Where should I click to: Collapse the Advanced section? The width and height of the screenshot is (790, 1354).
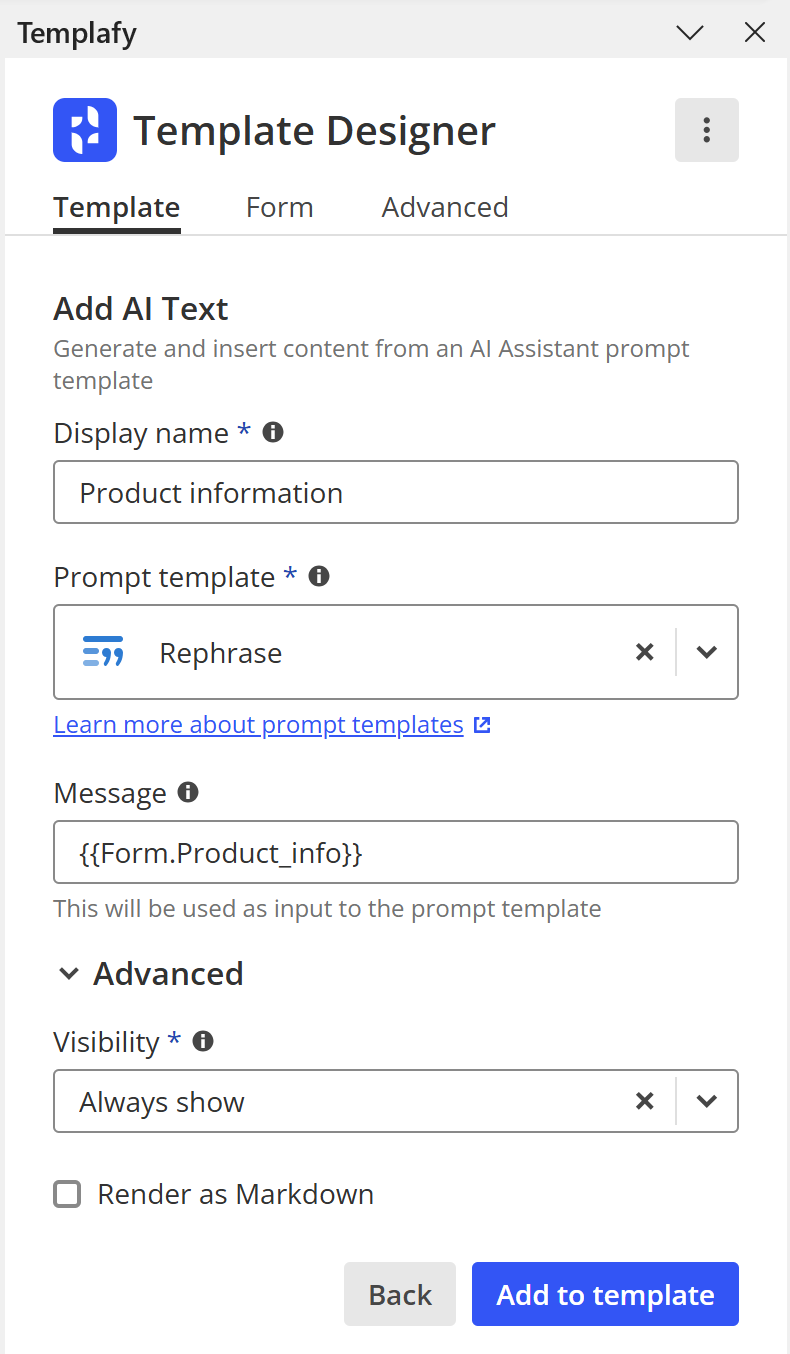point(69,973)
